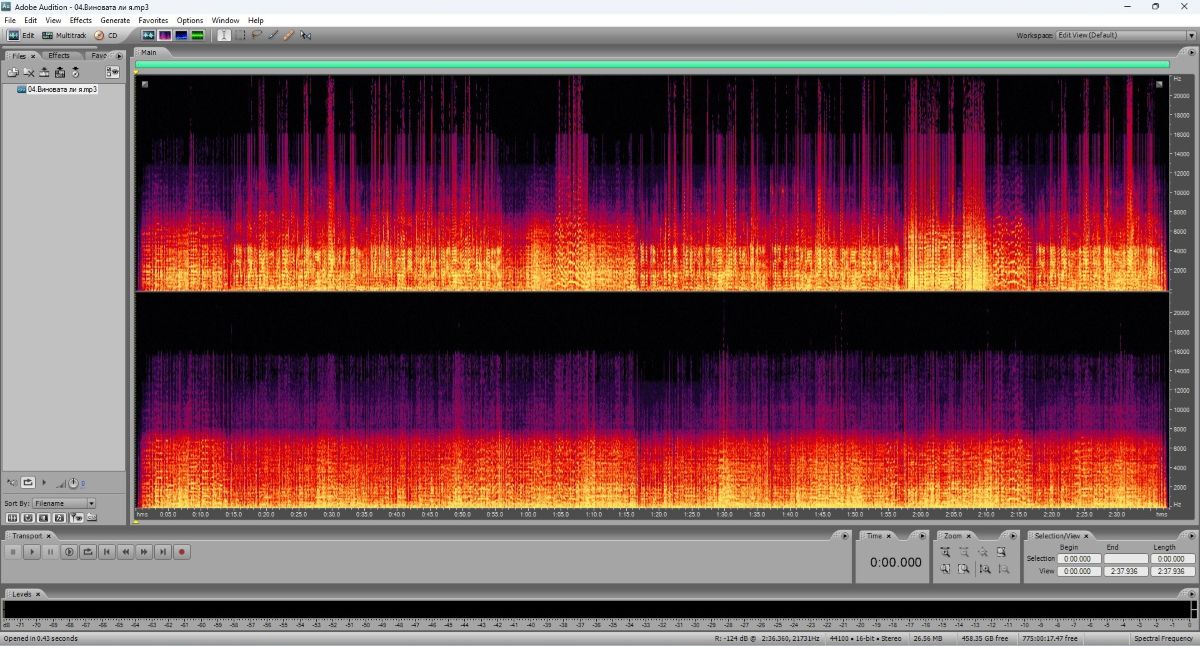Toggle Show MIDI Files filter
Viewport: 1200px width, 646px height.
coord(60,517)
